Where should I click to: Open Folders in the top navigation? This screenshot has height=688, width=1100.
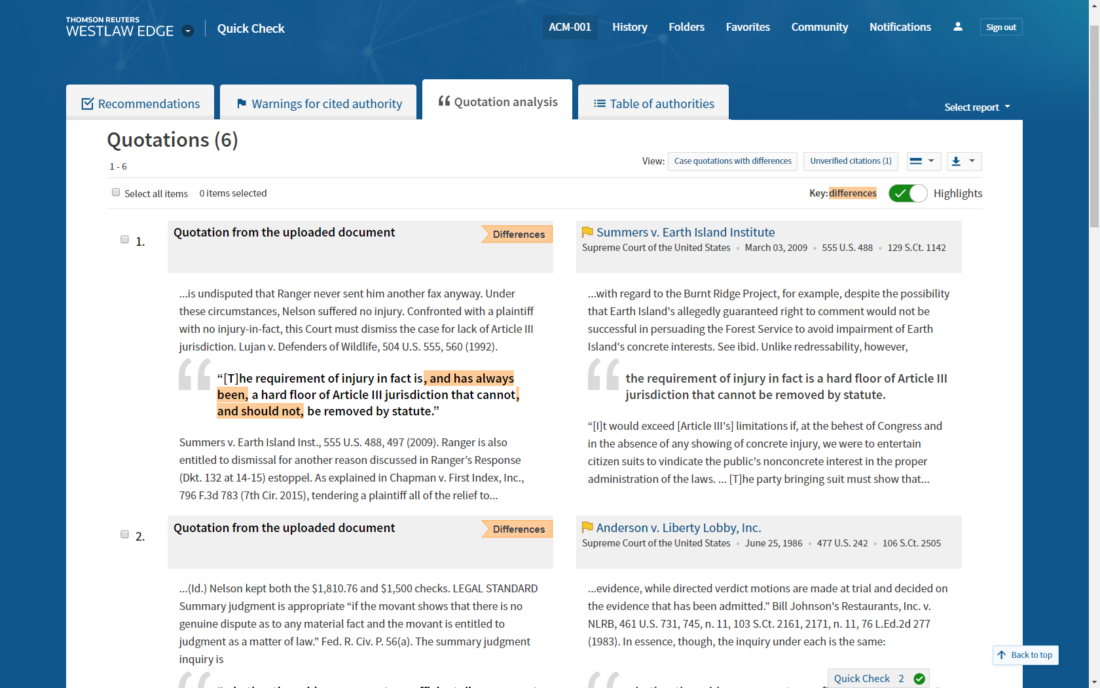[686, 27]
